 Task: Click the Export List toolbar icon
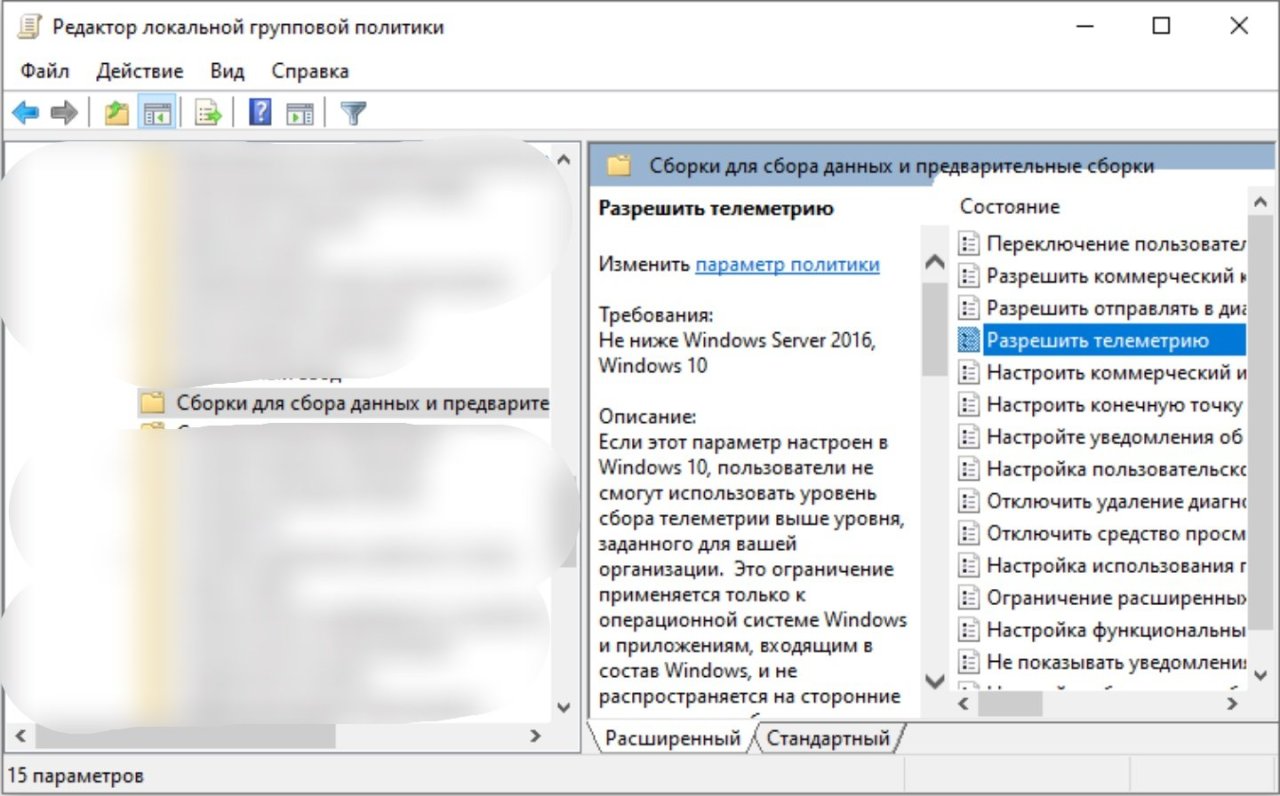tap(208, 113)
